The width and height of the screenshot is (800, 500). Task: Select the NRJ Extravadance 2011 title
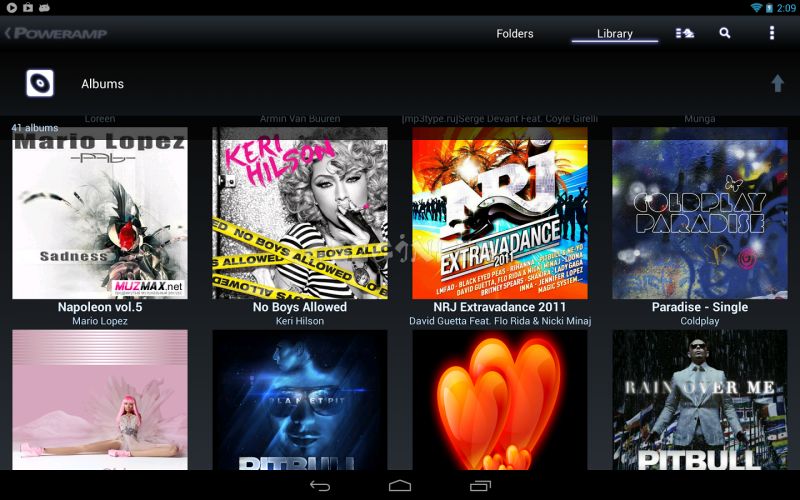[500, 307]
